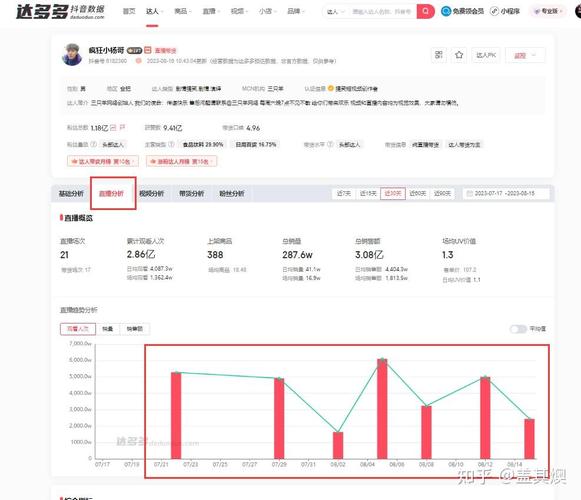Switch to the 视频分析 tab
The height and width of the screenshot is (500, 581).
tap(152, 193)
